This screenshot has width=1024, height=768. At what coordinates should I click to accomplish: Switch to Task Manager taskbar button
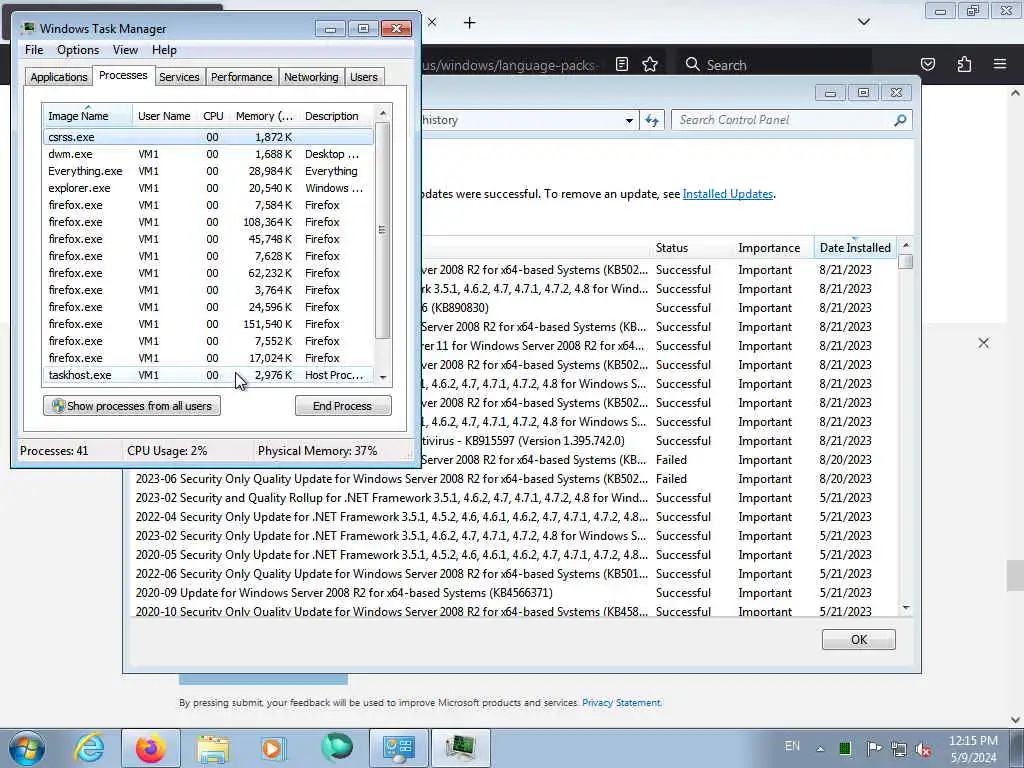(460, 748)
